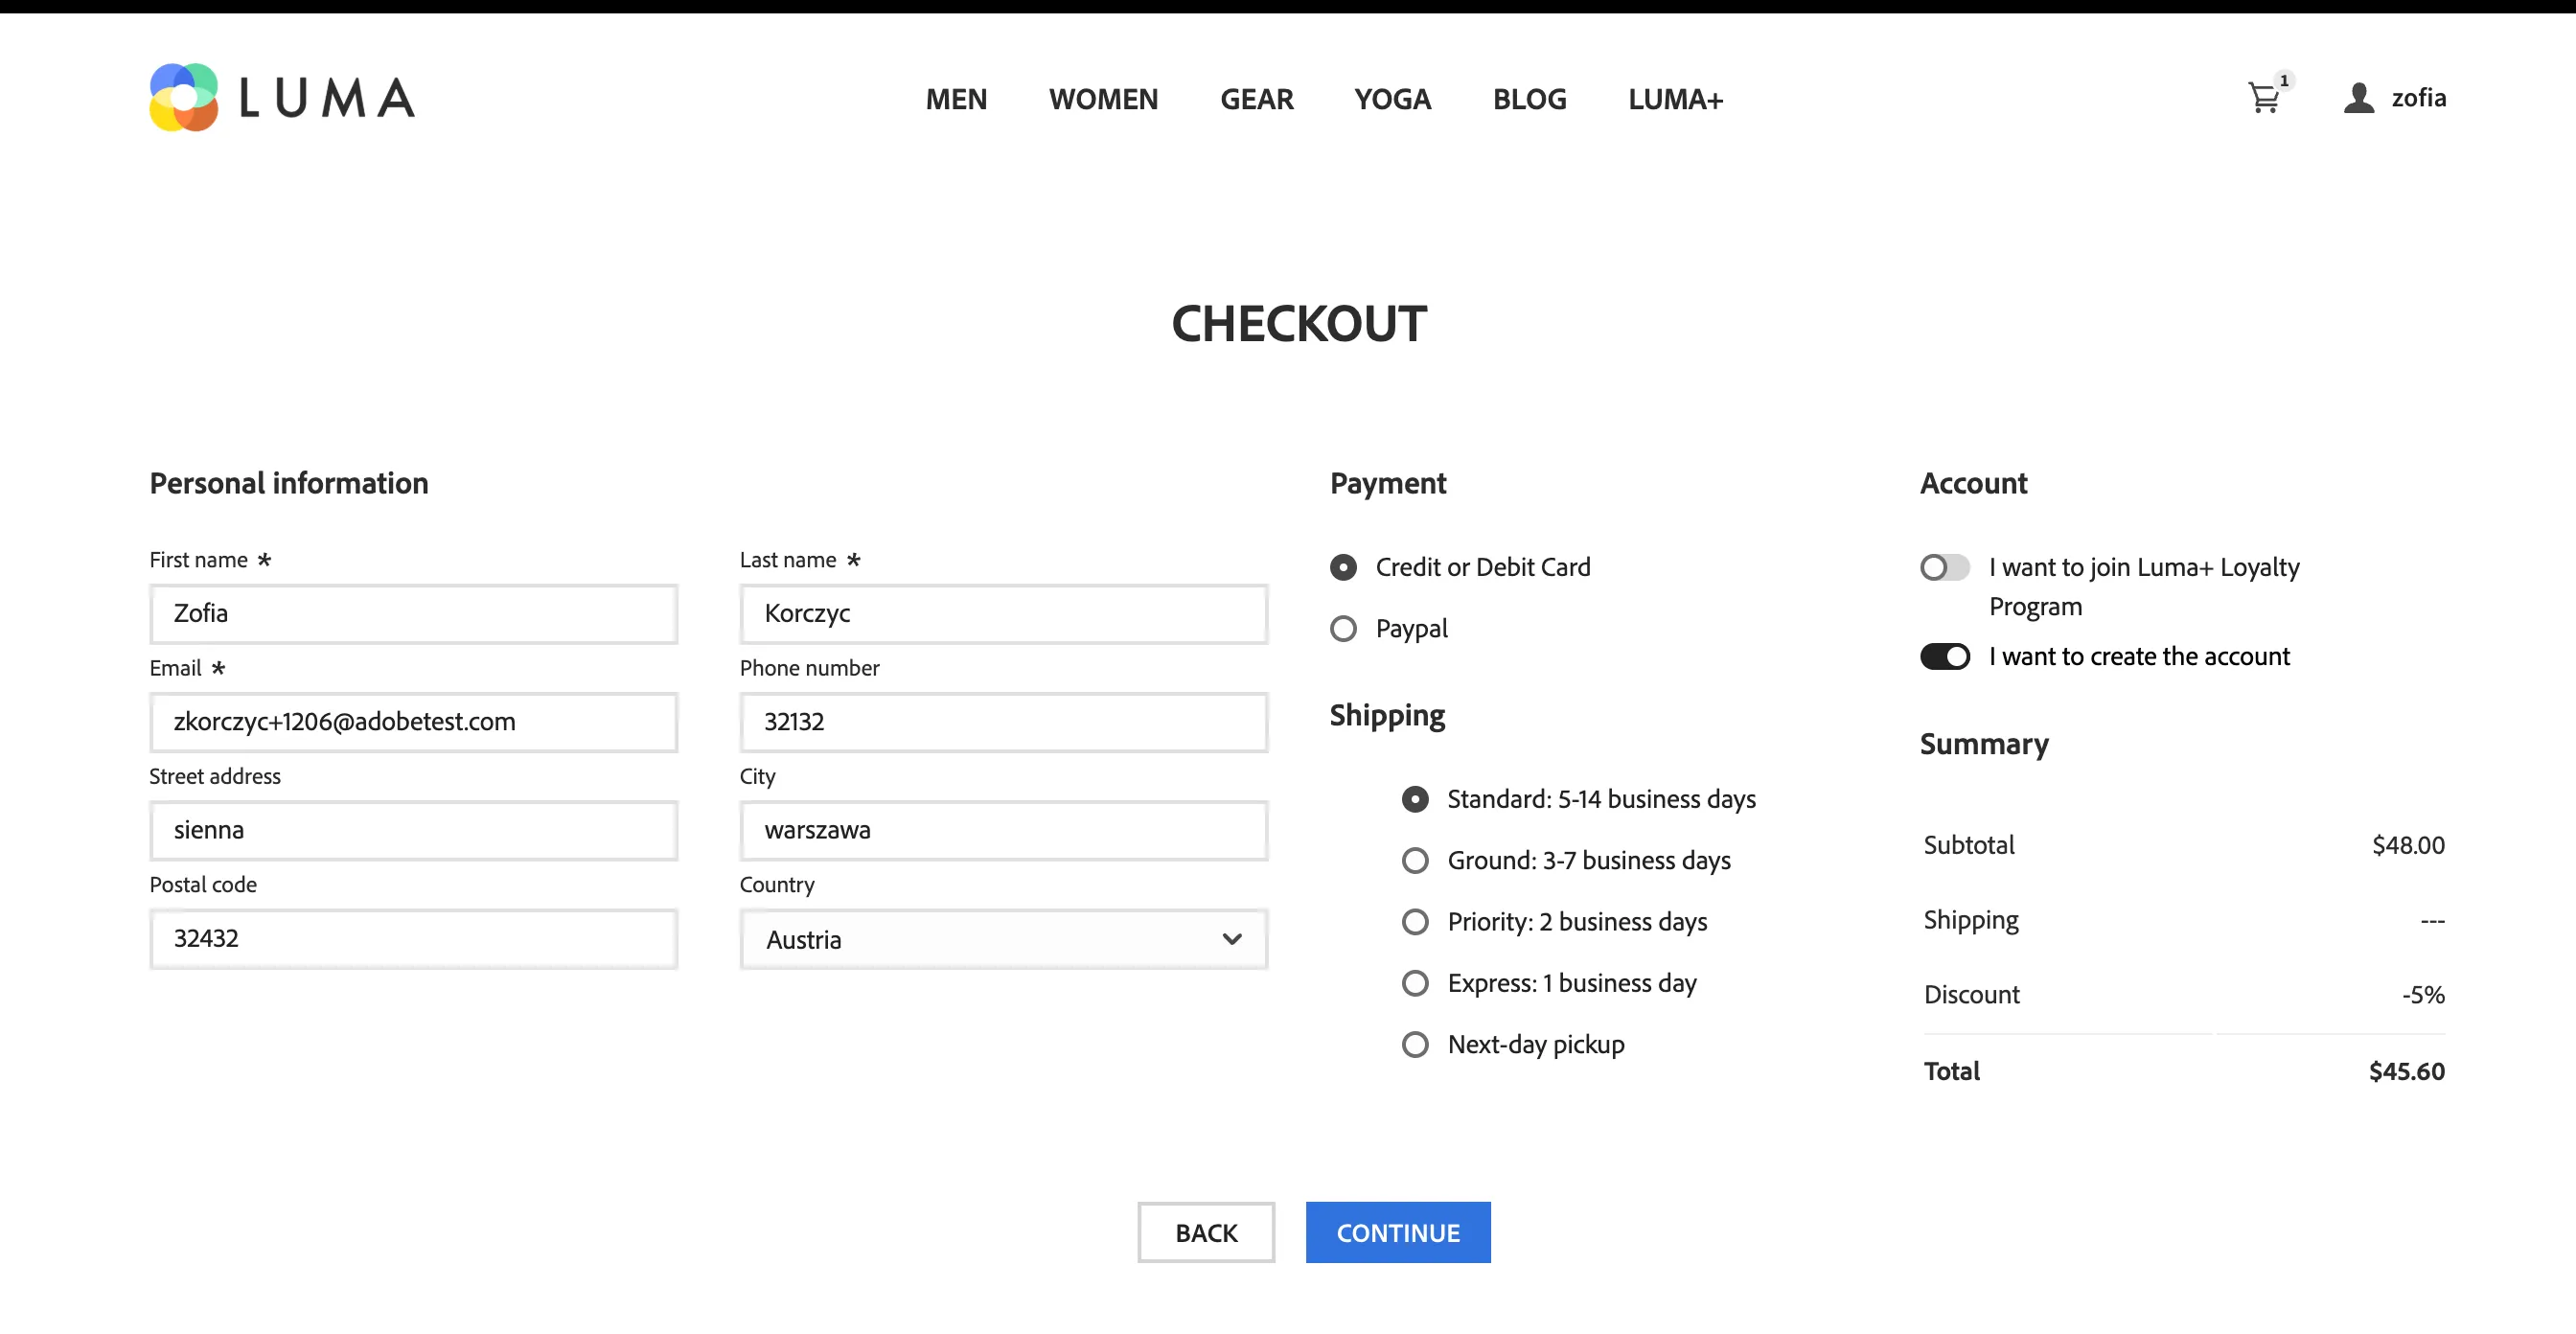Click the zofia username text
Viewport: 2576px width, 1334px height.
point(2418,98)
